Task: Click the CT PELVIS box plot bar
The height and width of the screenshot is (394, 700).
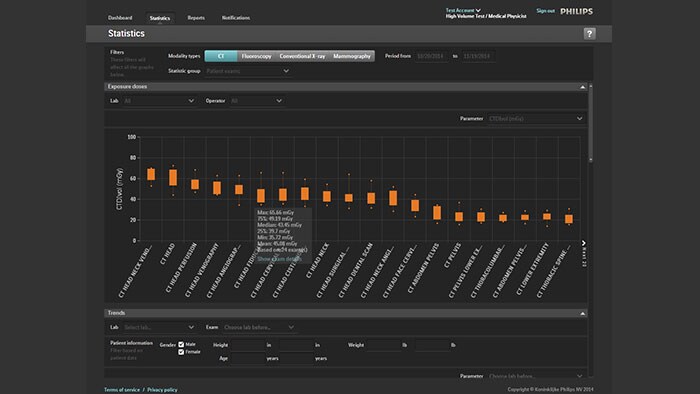Action: (459, 217)
